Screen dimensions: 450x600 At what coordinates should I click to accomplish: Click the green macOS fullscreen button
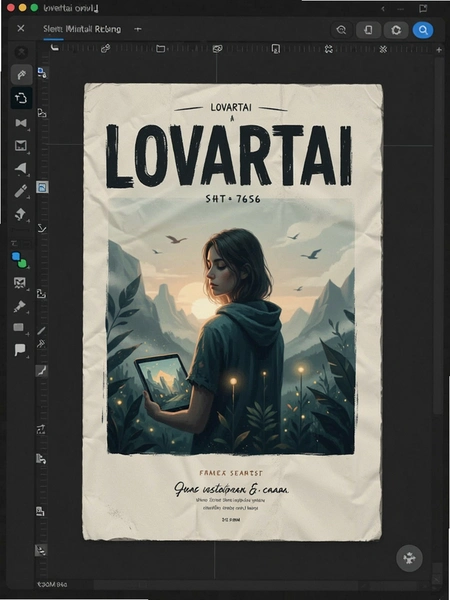tap(34, 7)
